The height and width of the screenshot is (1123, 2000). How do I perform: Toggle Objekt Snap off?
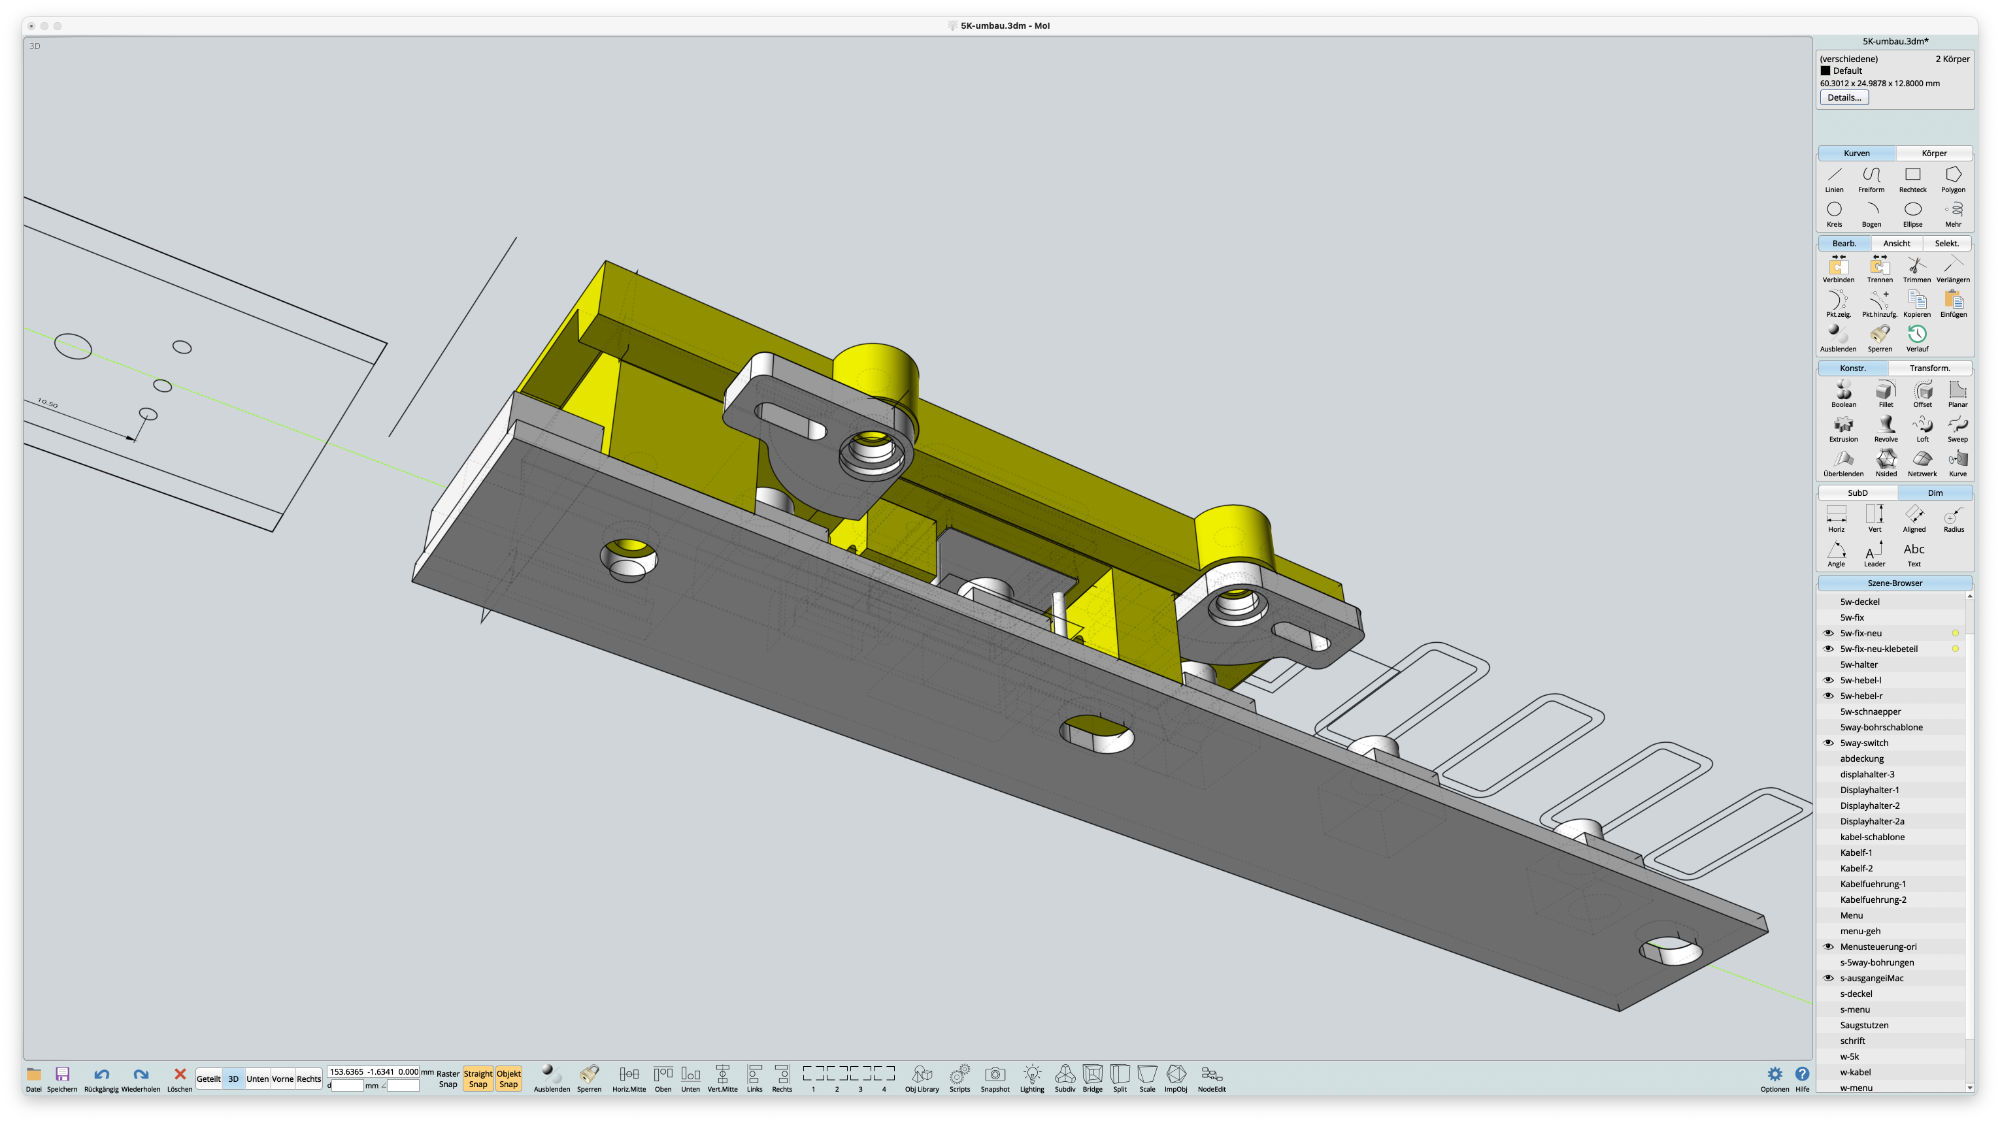(508, 1078)
